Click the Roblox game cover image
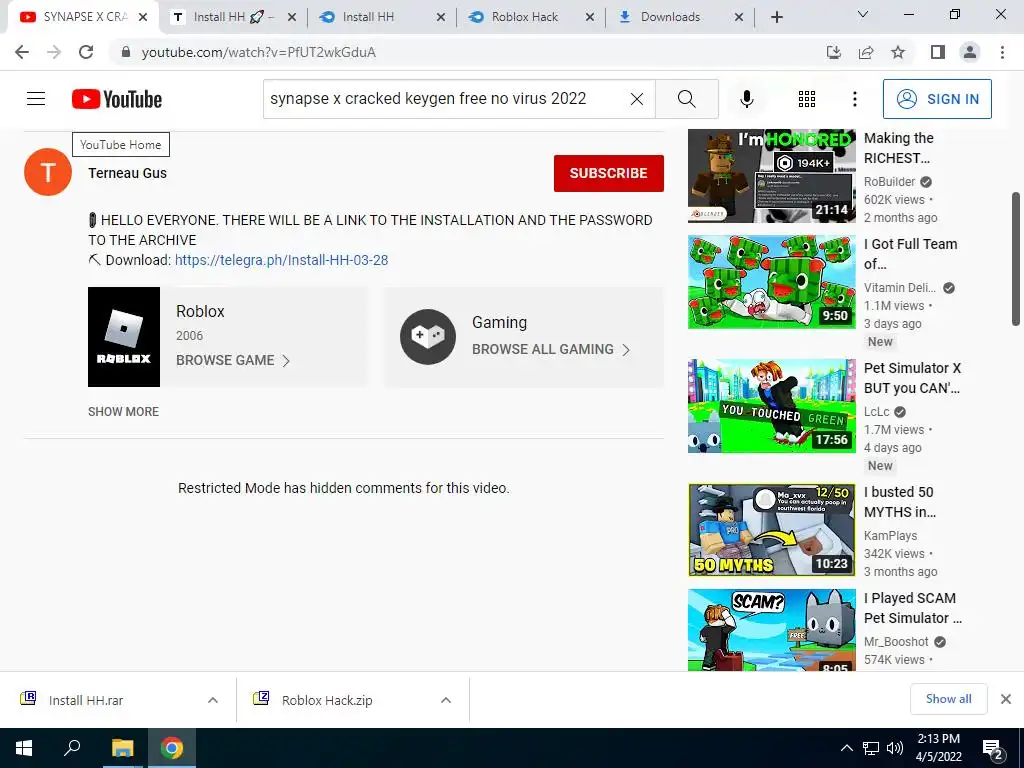The width and height of the screenshot is (1024, 768). point(124,337)
